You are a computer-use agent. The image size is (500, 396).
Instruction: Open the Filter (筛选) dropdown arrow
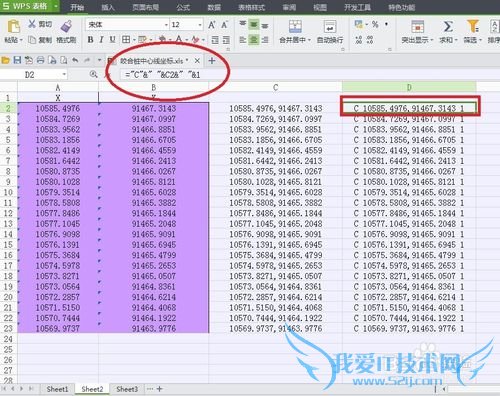(480, 40)
